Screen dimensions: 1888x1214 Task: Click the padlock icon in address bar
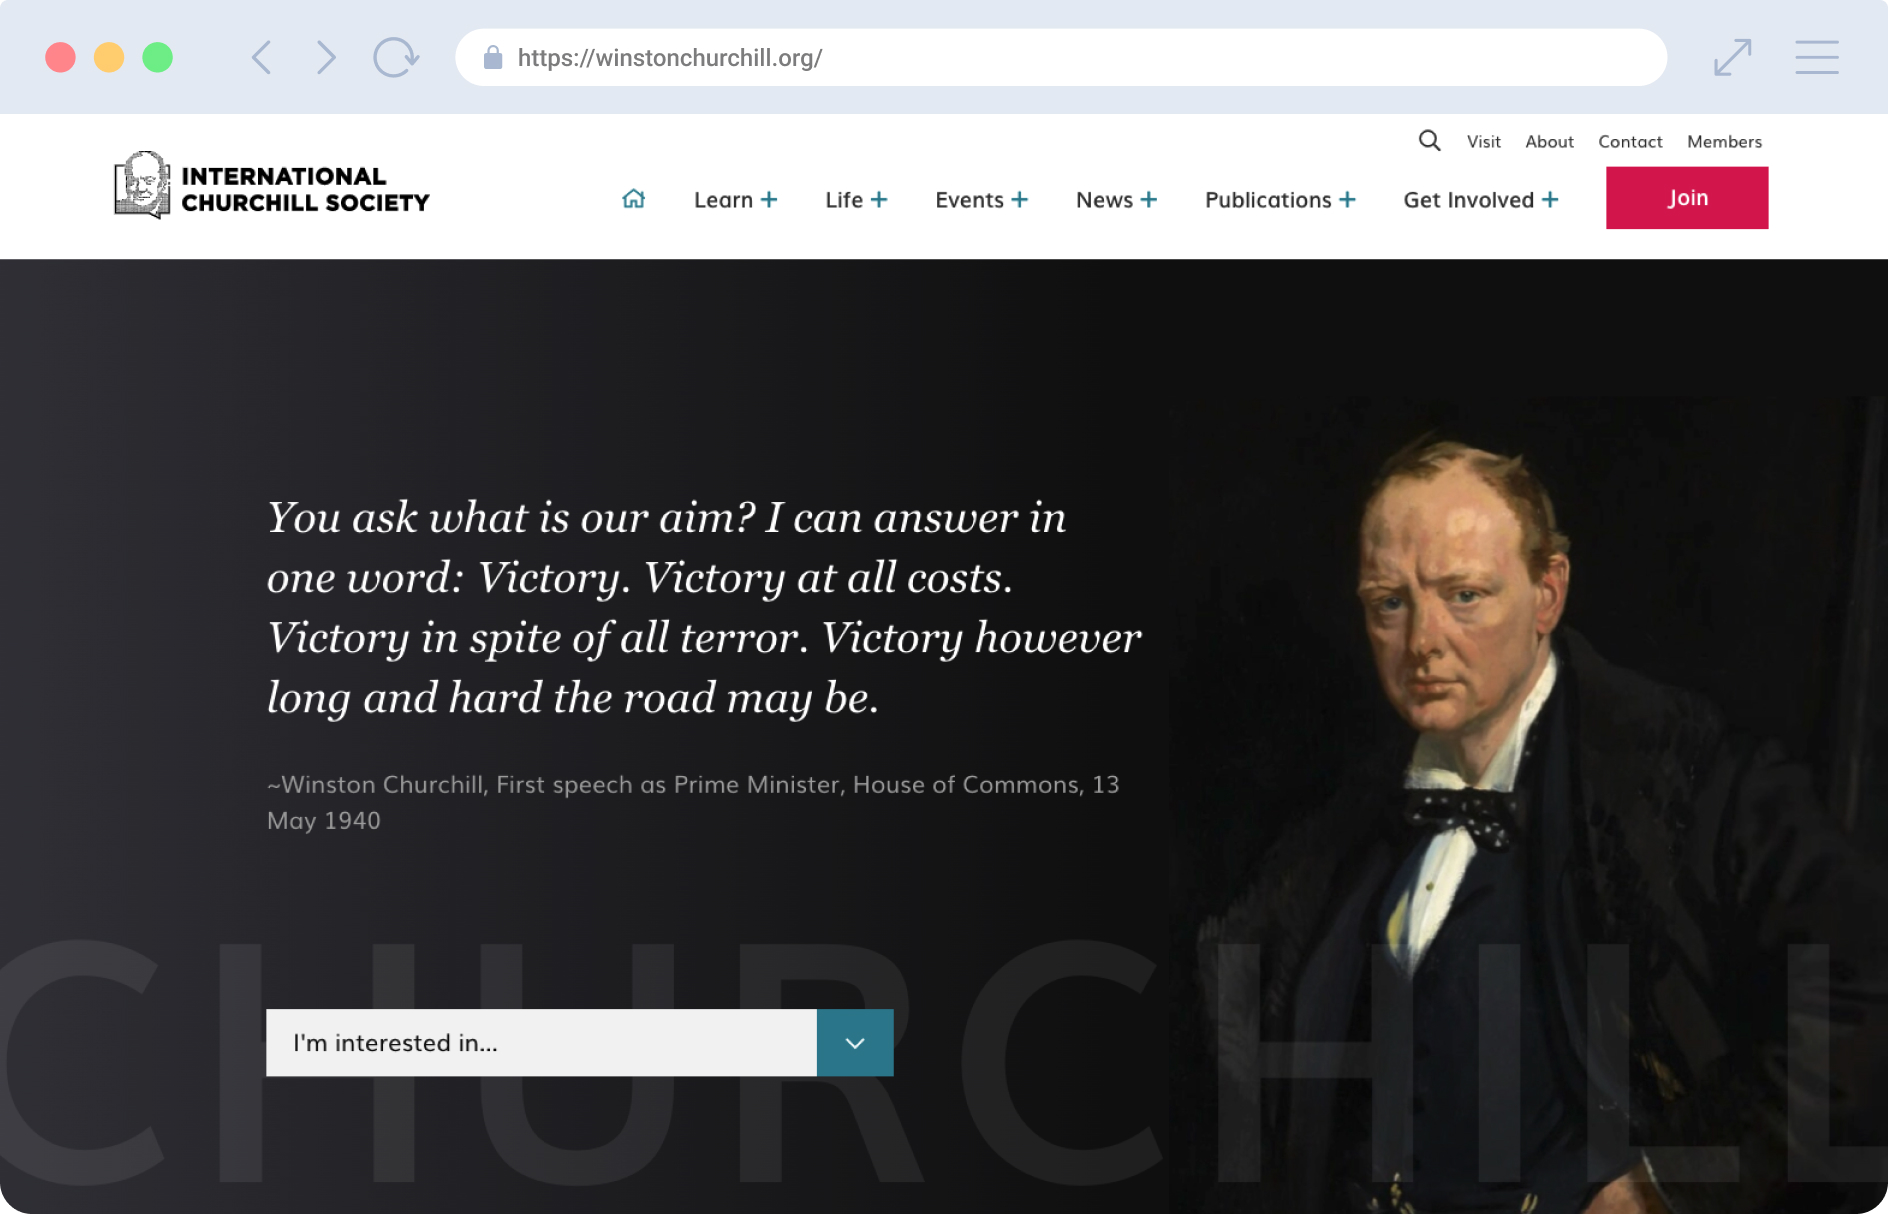click(492, 57)
